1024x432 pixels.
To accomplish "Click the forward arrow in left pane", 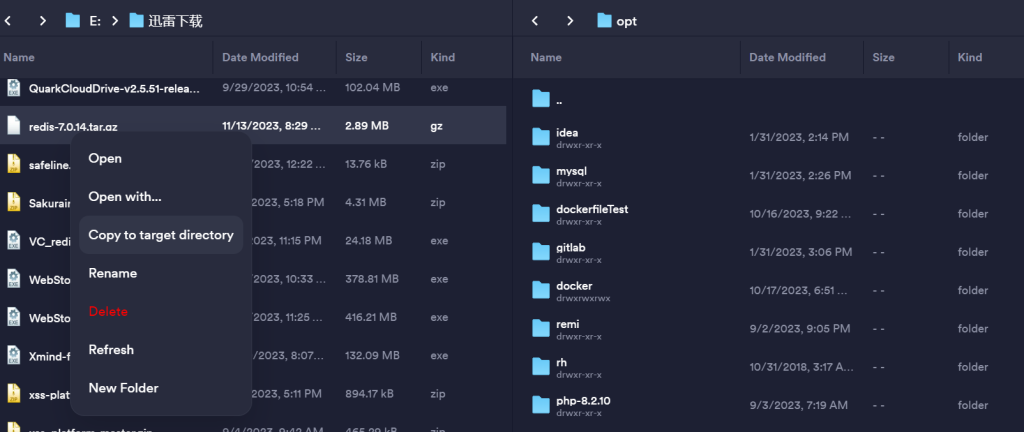I will point(42,20).
